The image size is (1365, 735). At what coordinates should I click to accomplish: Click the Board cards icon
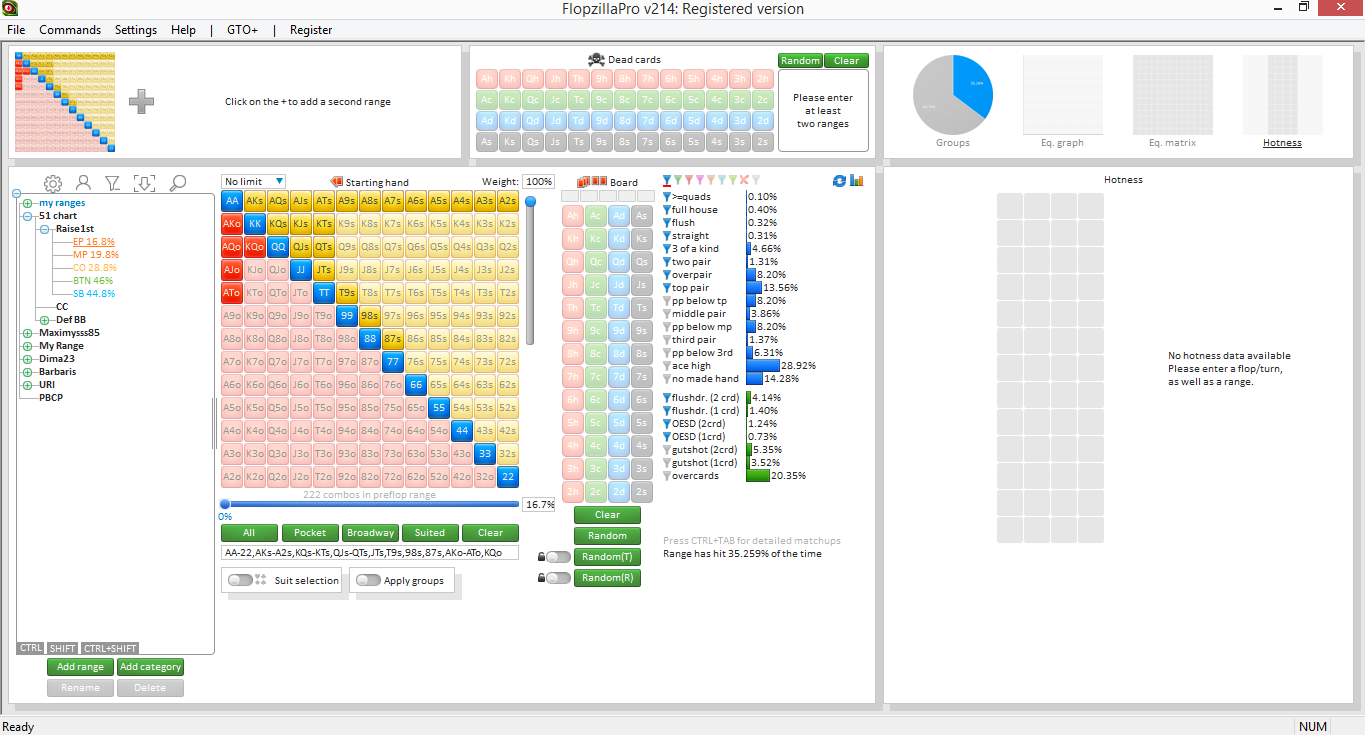pos(593,182)
